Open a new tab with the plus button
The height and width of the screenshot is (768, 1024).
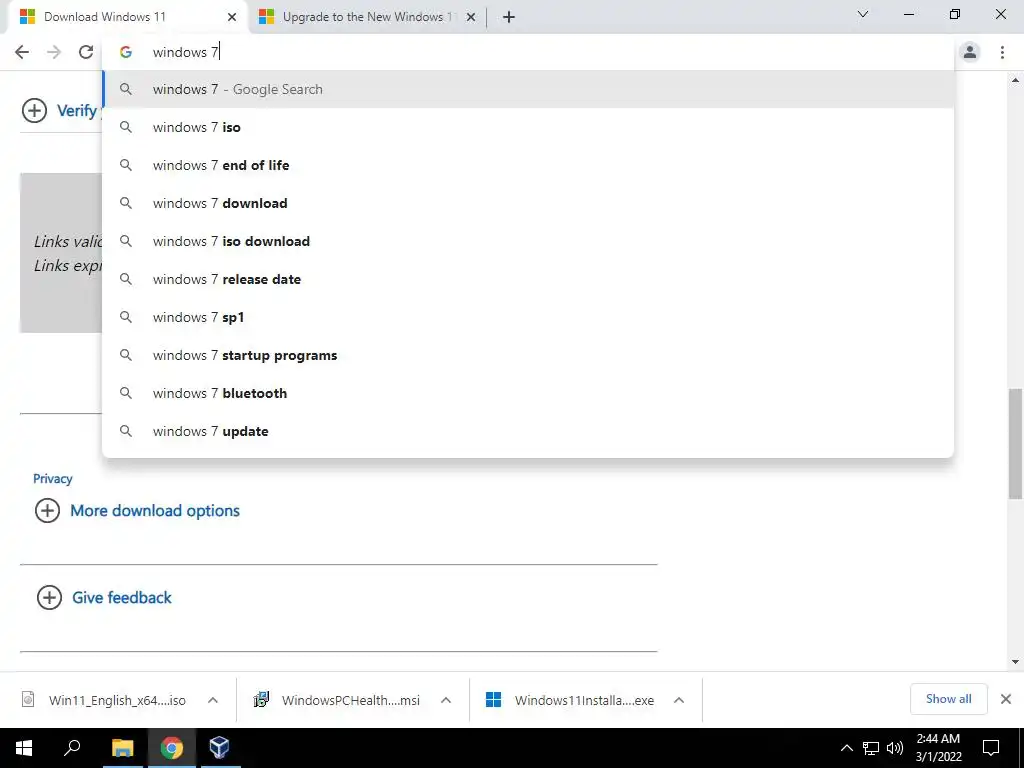509,17
